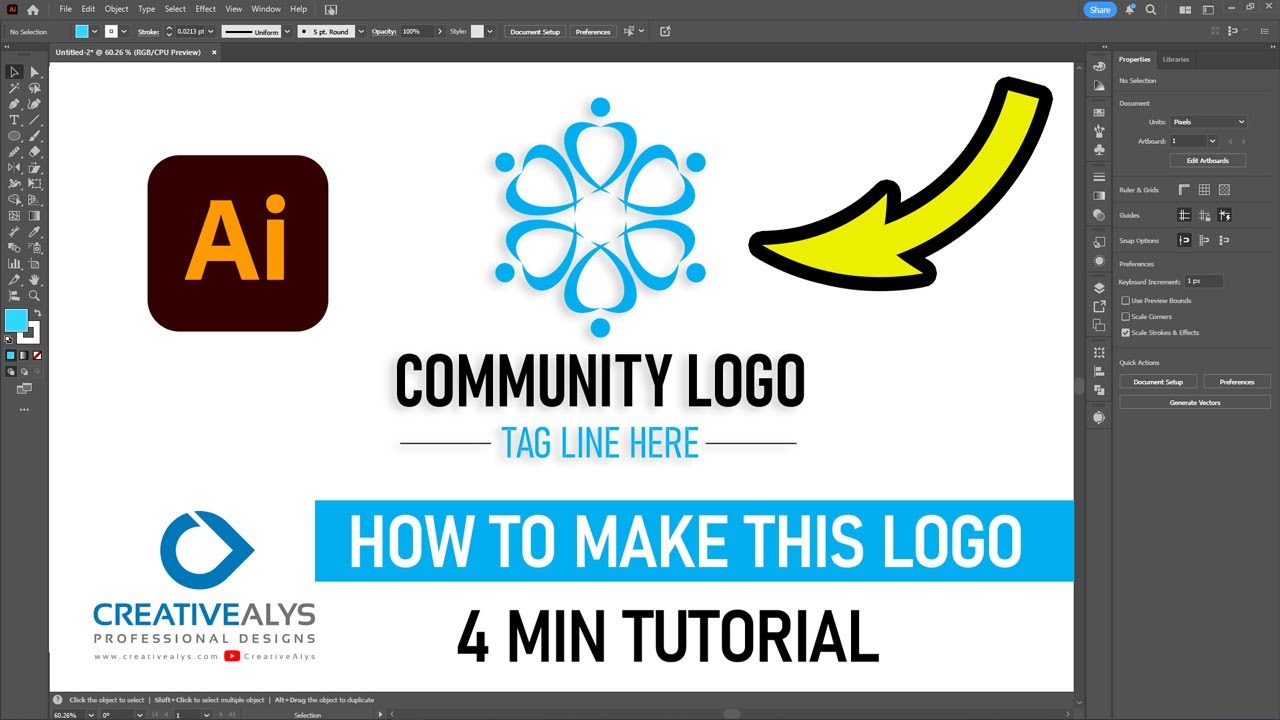Toggle Snap to Point option
Viewport: 1280px width, 720px height.
pos(1185,240)
